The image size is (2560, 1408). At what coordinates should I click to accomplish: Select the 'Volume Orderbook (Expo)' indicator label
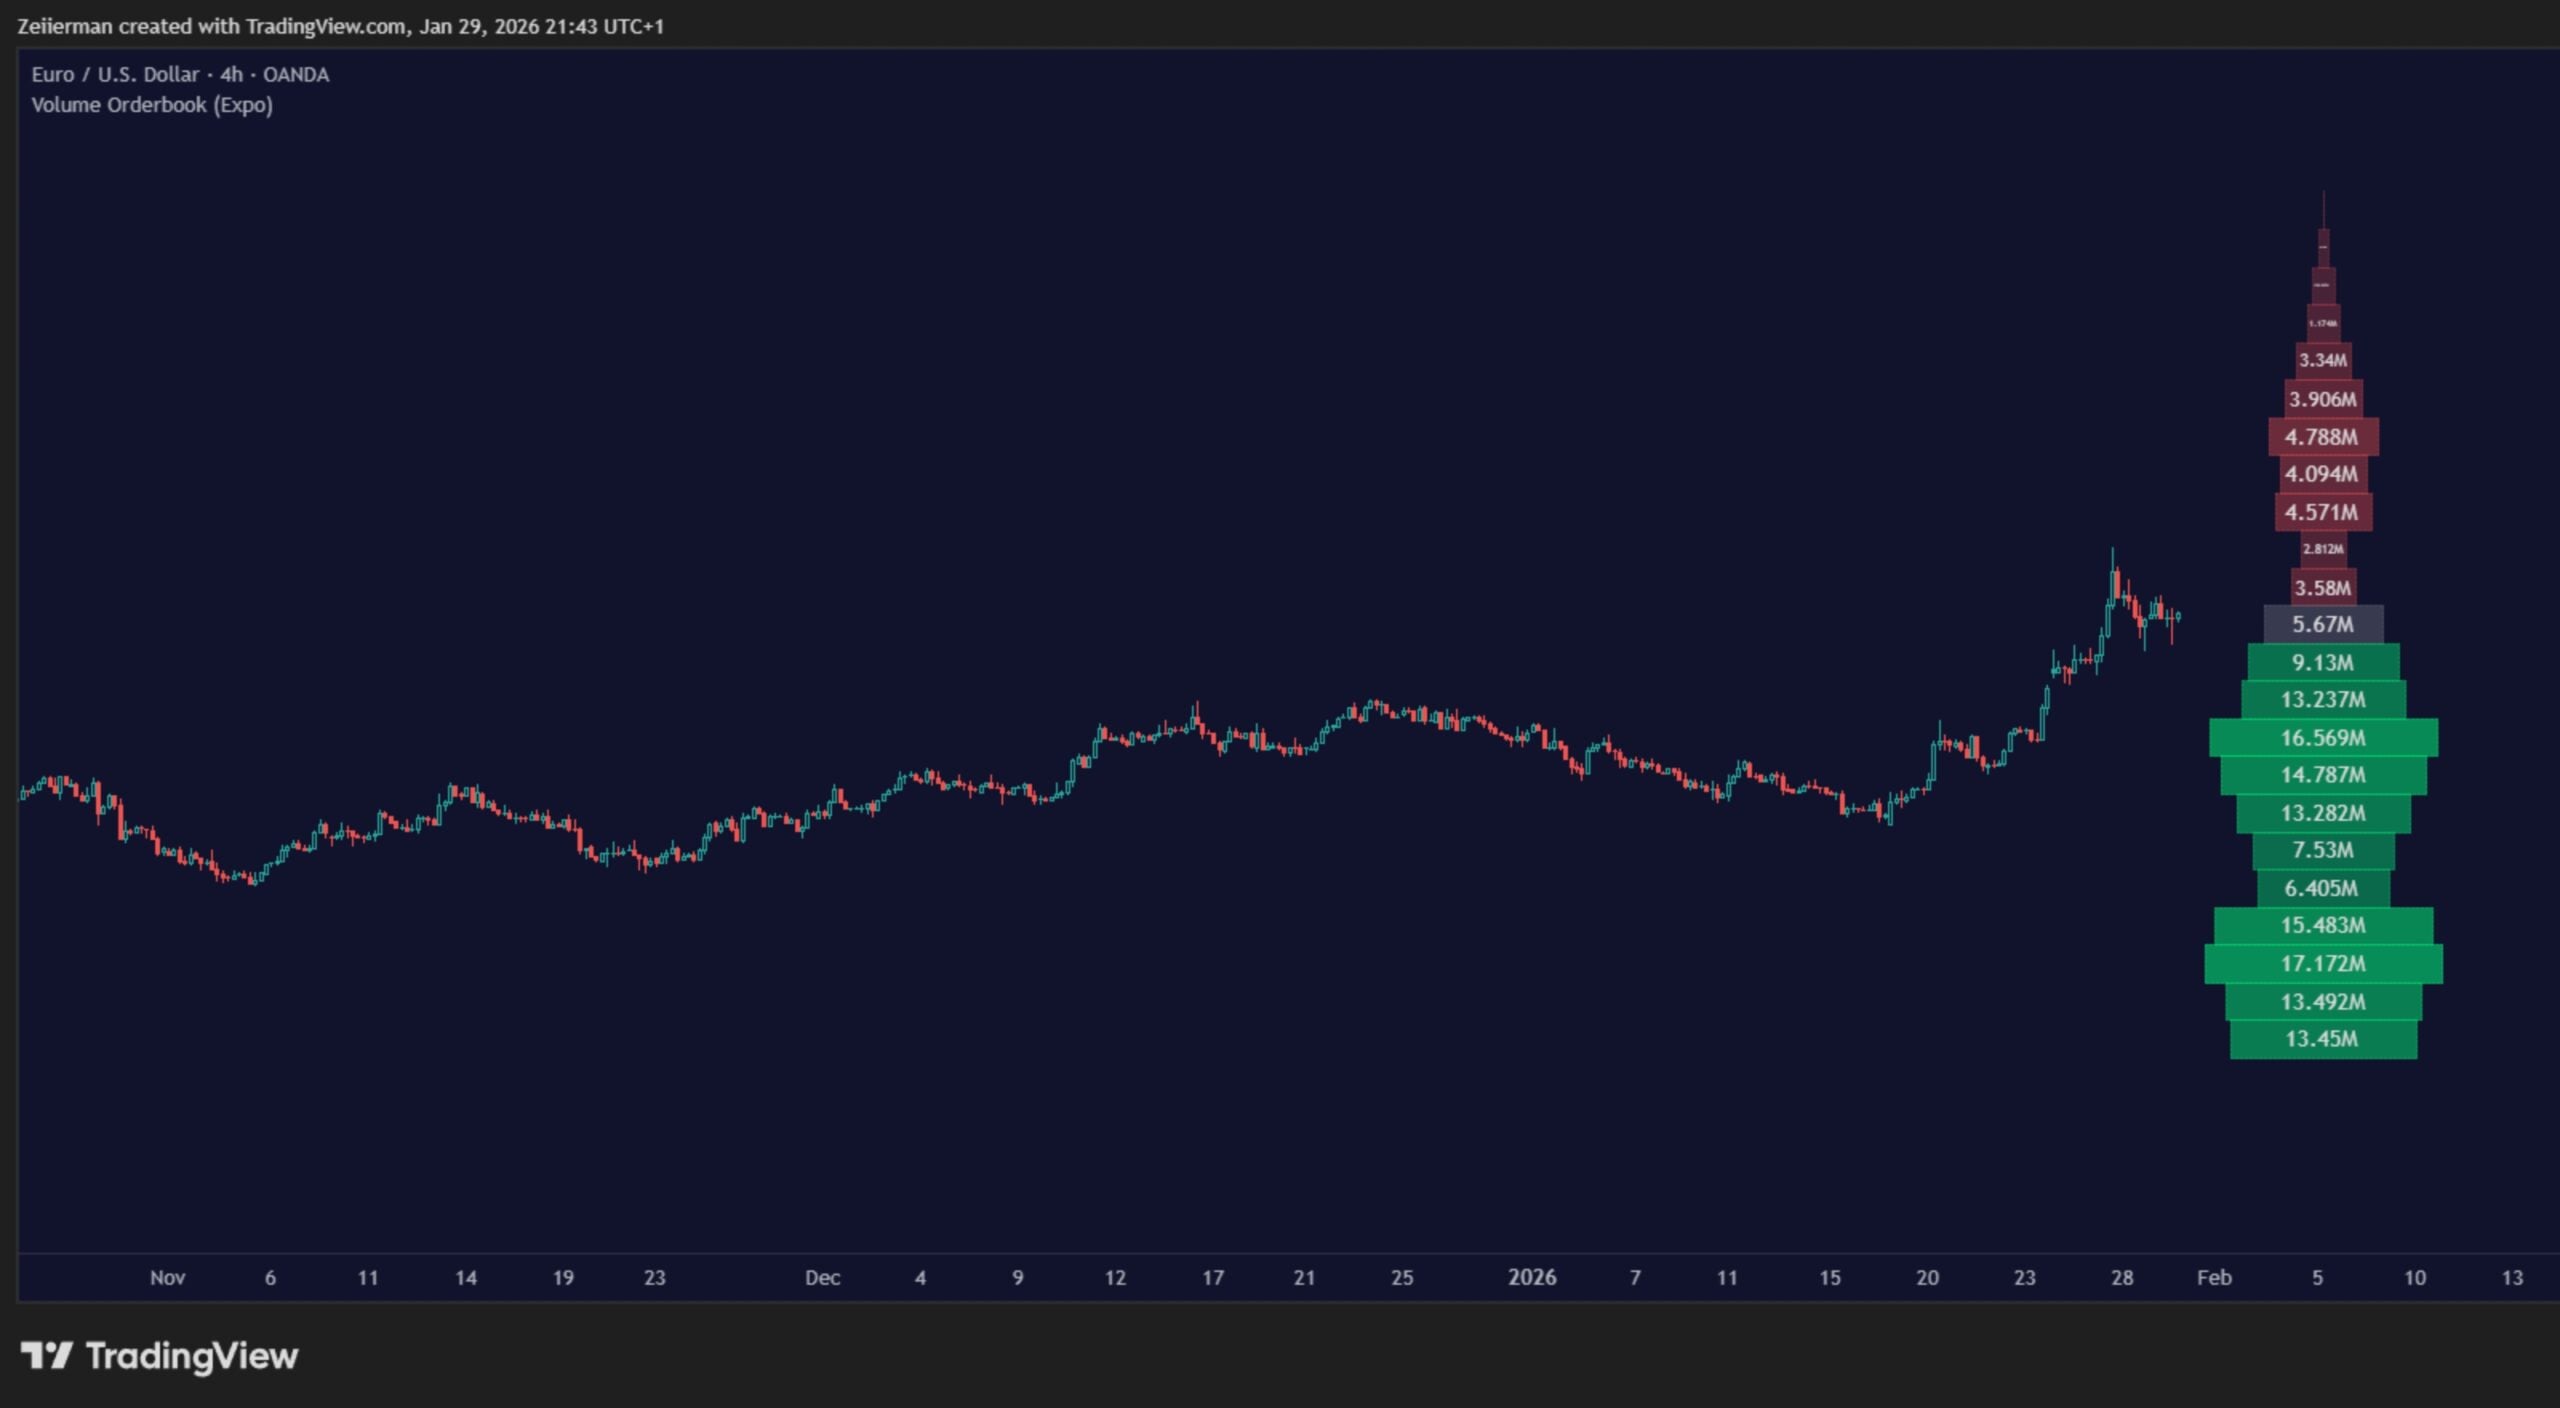[x=152, y=105]
